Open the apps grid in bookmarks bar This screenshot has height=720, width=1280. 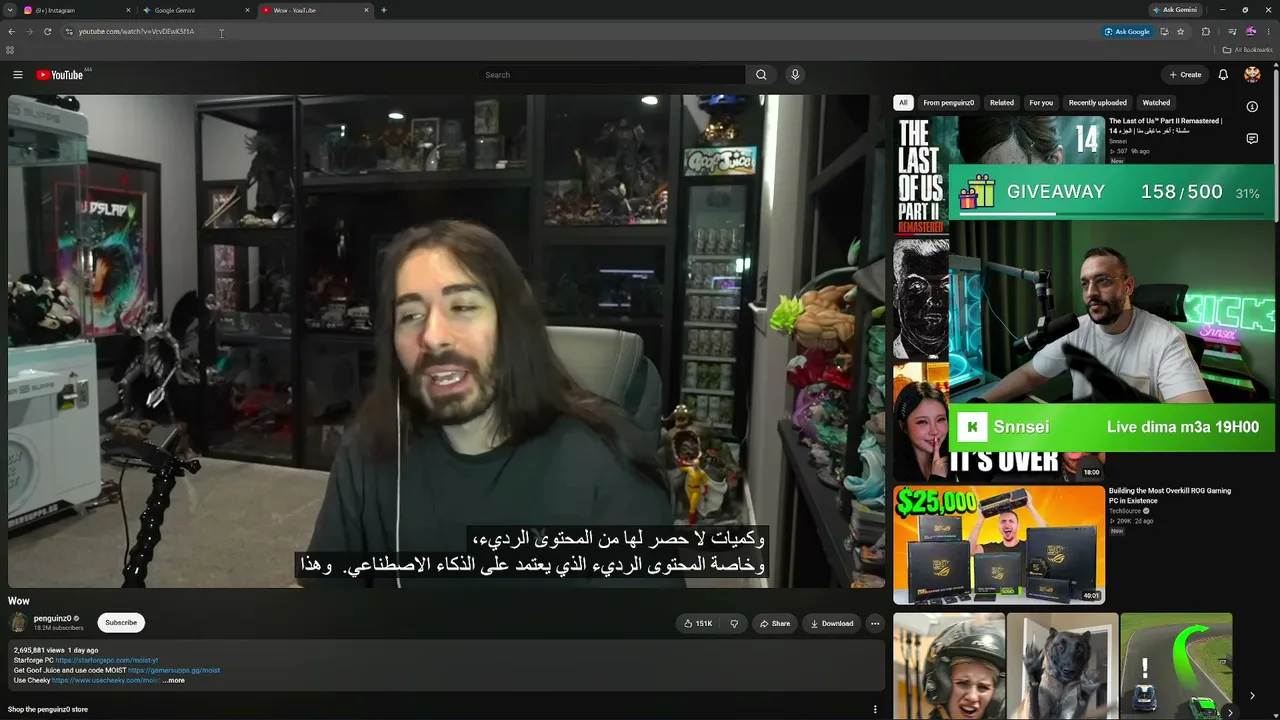click(10, 50)
